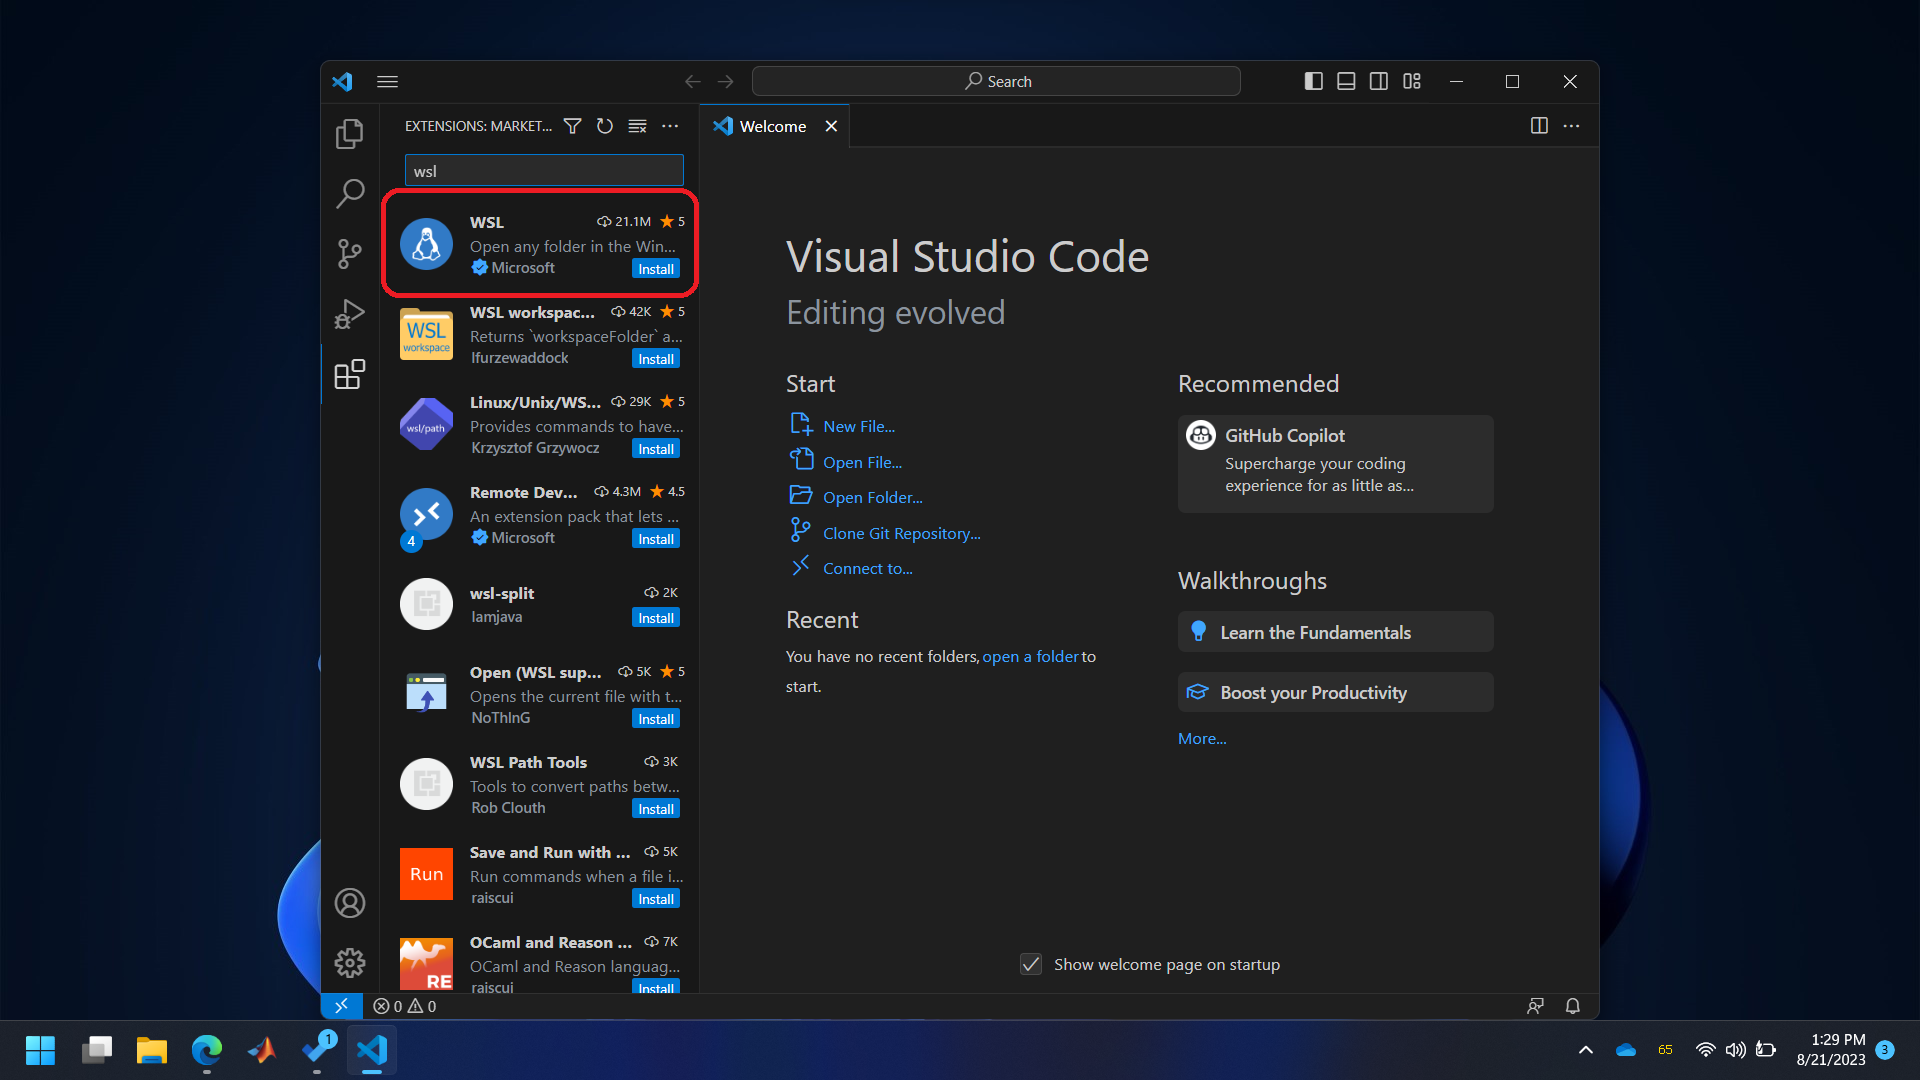This screenshot has width=1920, height=1080.
Task: Open extensions view More Actions ellipsis
Action: pyautogui.click(x=670, y=126)
